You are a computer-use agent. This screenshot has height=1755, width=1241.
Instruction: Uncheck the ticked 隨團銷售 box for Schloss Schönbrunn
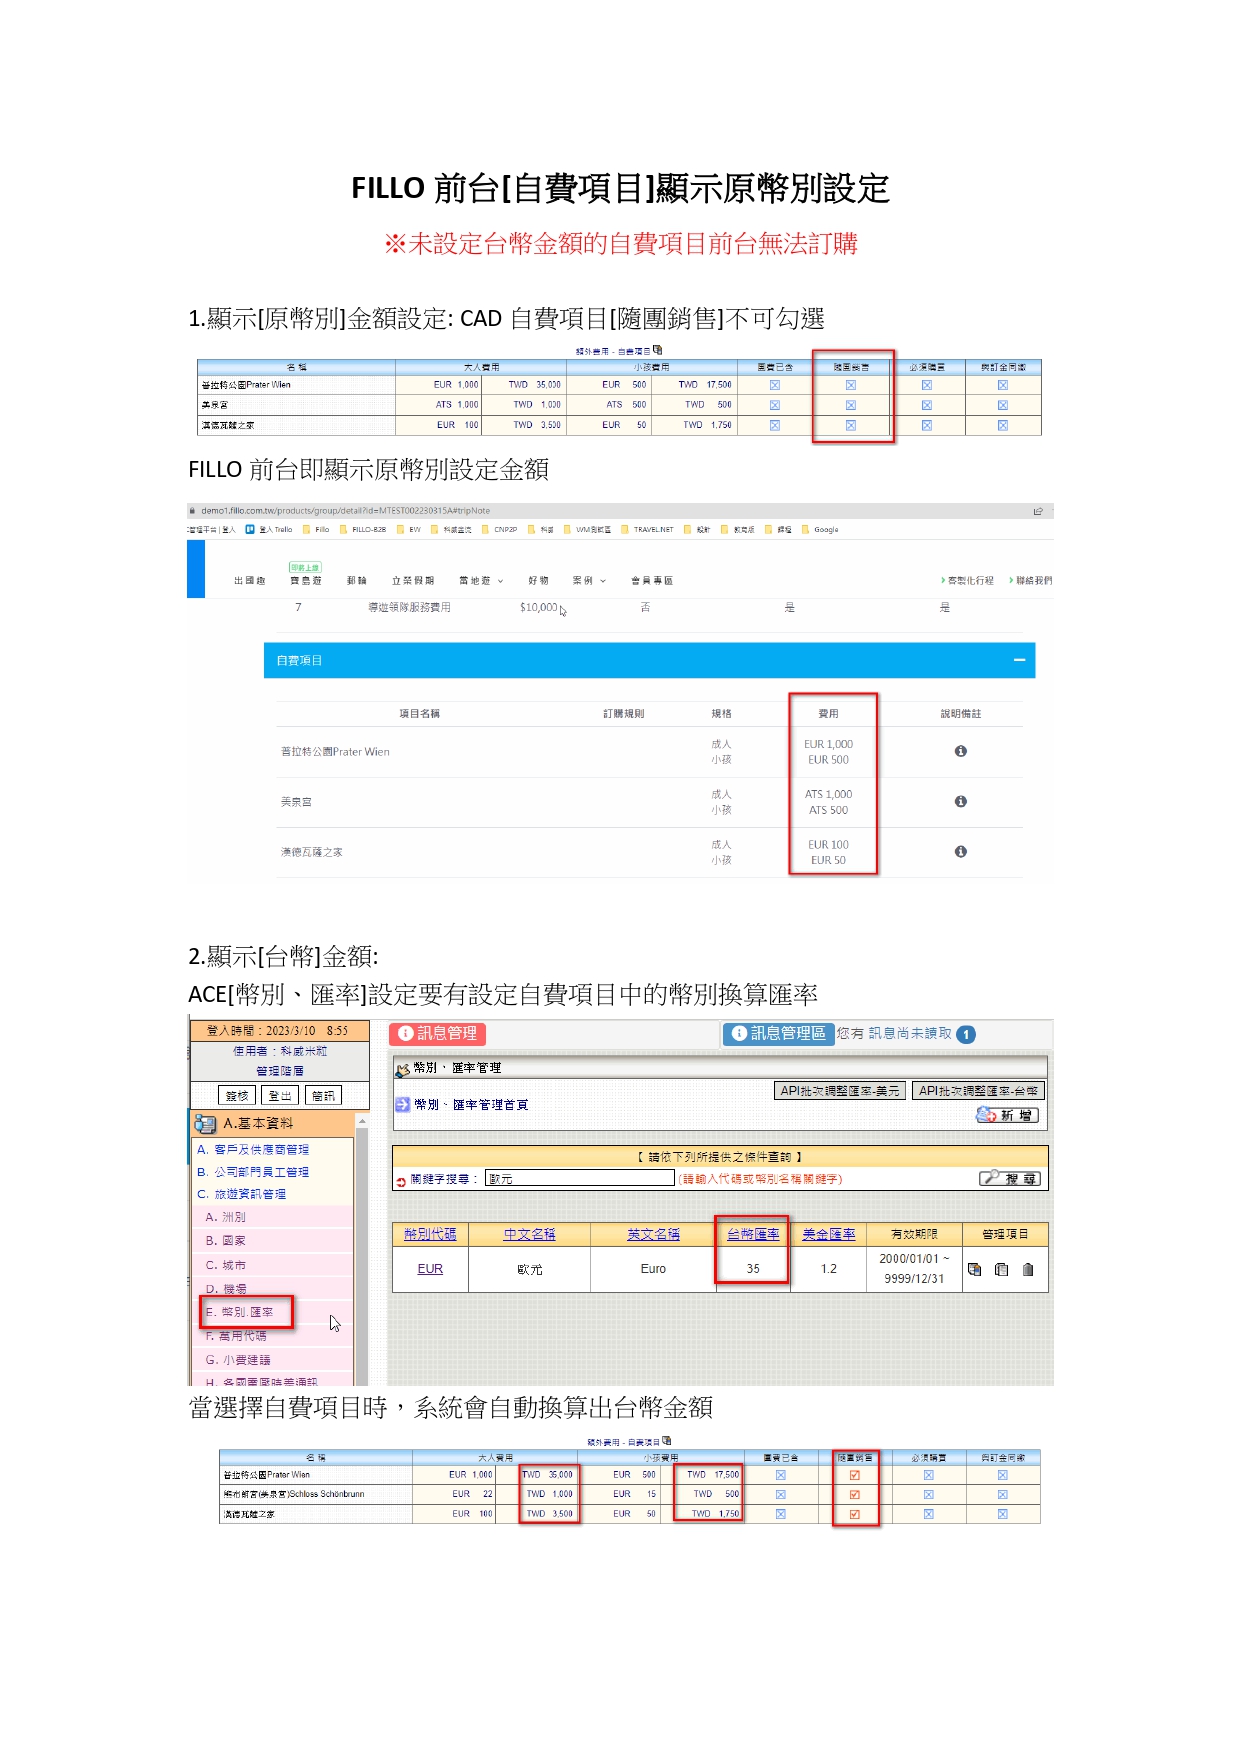click(854, 1495)
